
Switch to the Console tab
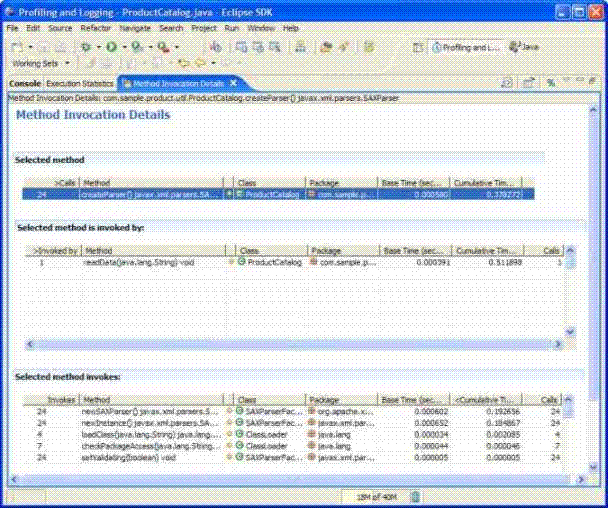25,83
